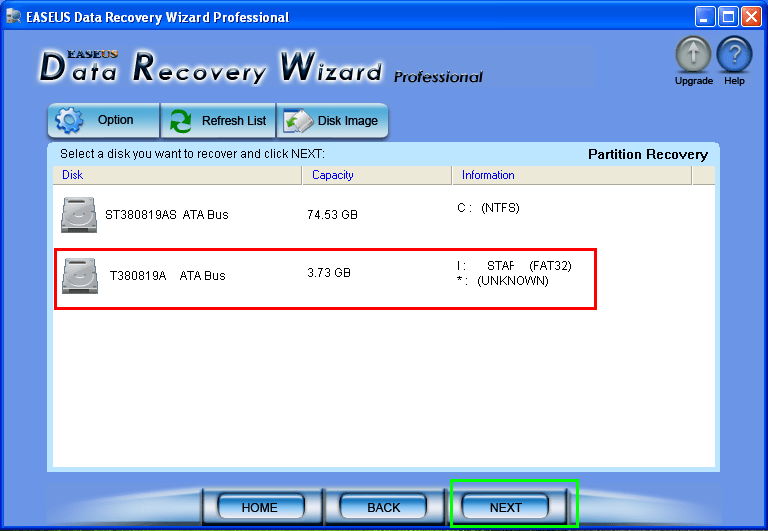
Task: Click the Partition Recovery heading
Action: pos(648,154)
